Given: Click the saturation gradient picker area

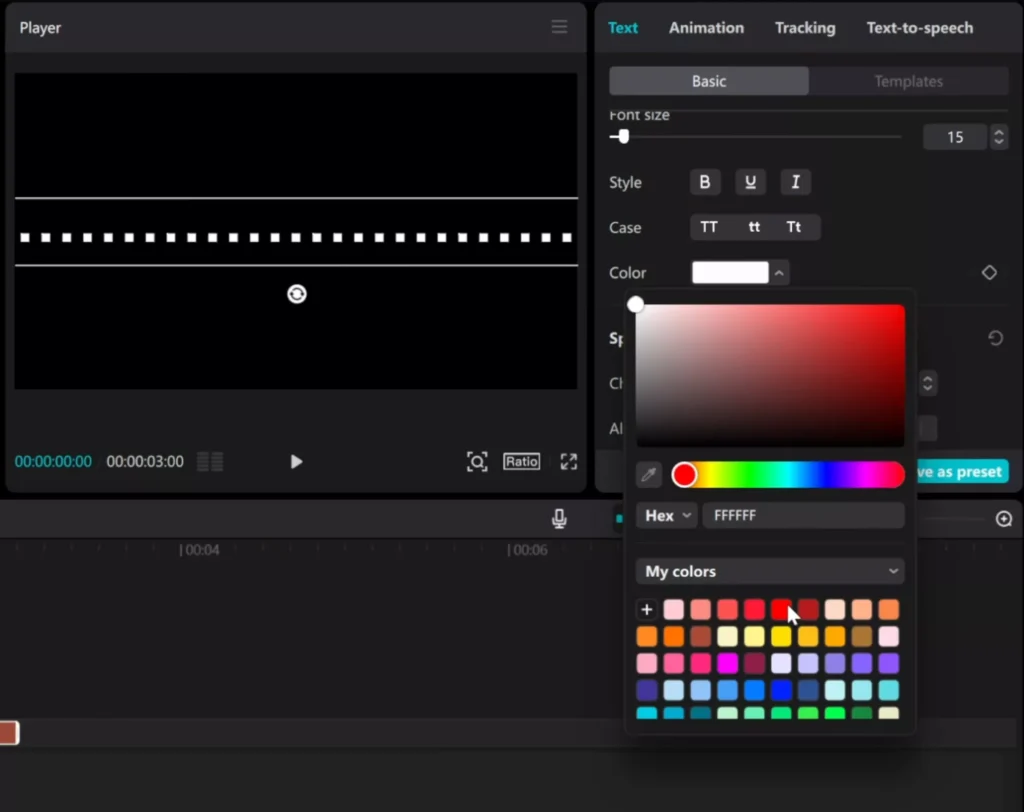Looking at the screenshot, I should coord(771,376).
